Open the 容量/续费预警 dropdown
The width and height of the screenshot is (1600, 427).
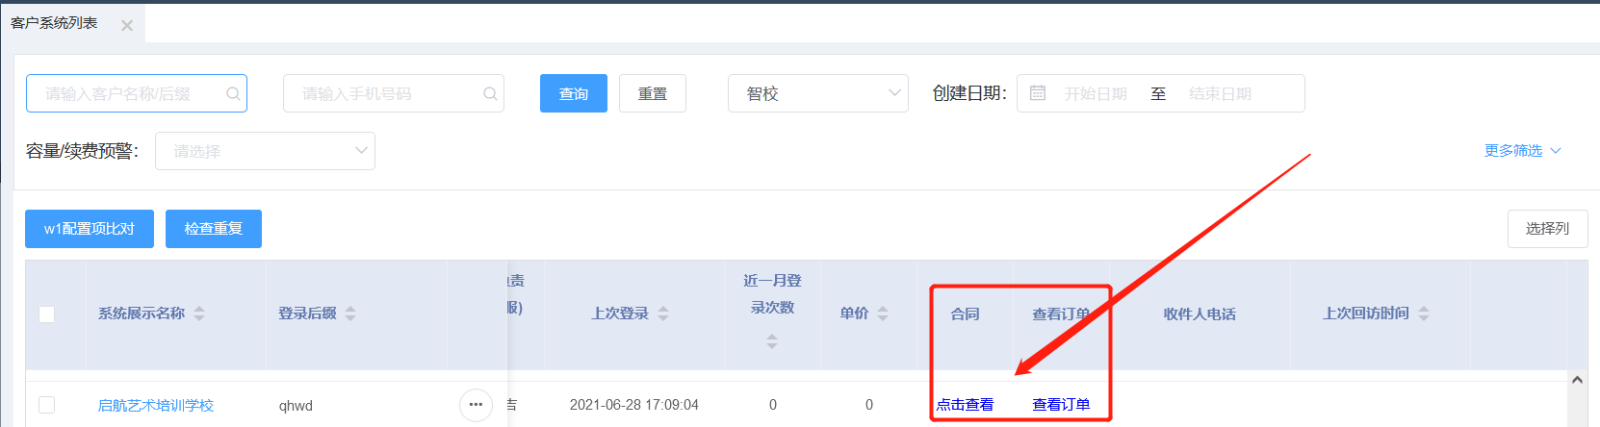tap(265, 151)
